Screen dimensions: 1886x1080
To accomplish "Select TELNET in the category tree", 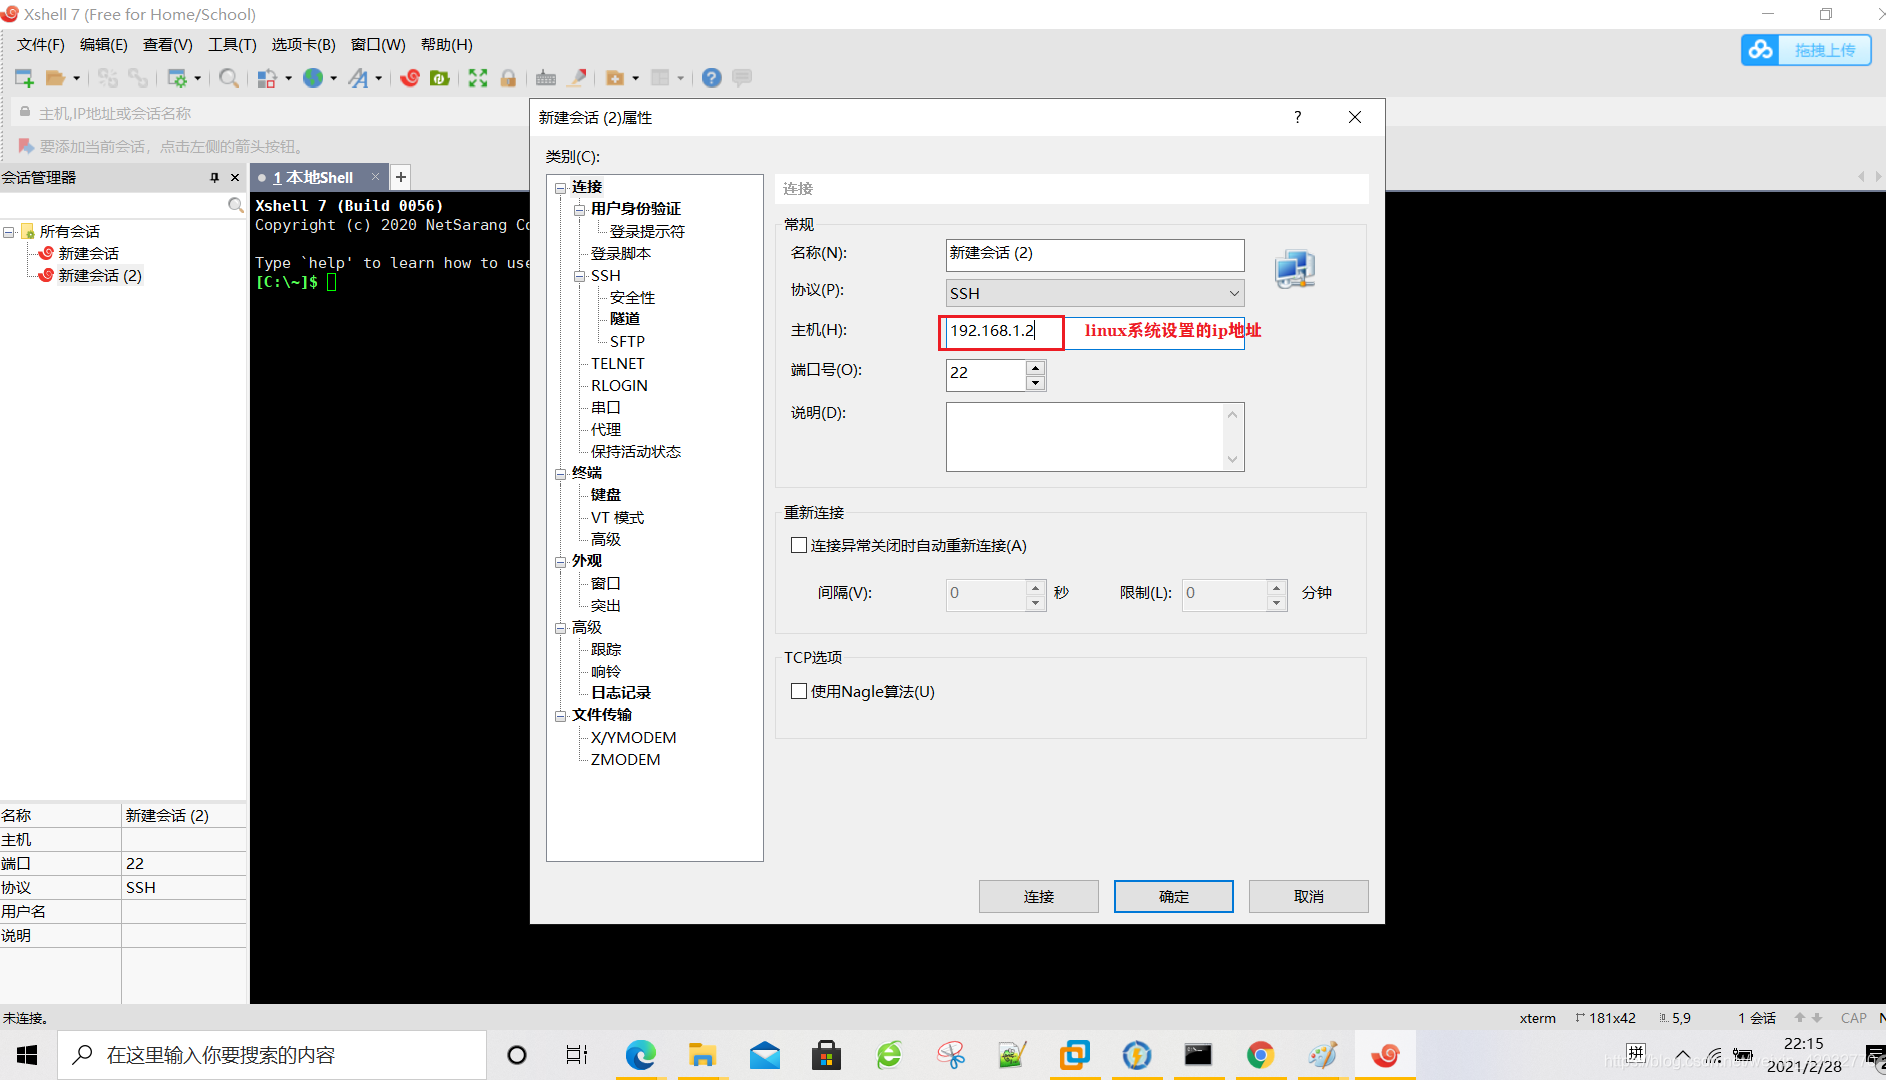I will (617, 364).
